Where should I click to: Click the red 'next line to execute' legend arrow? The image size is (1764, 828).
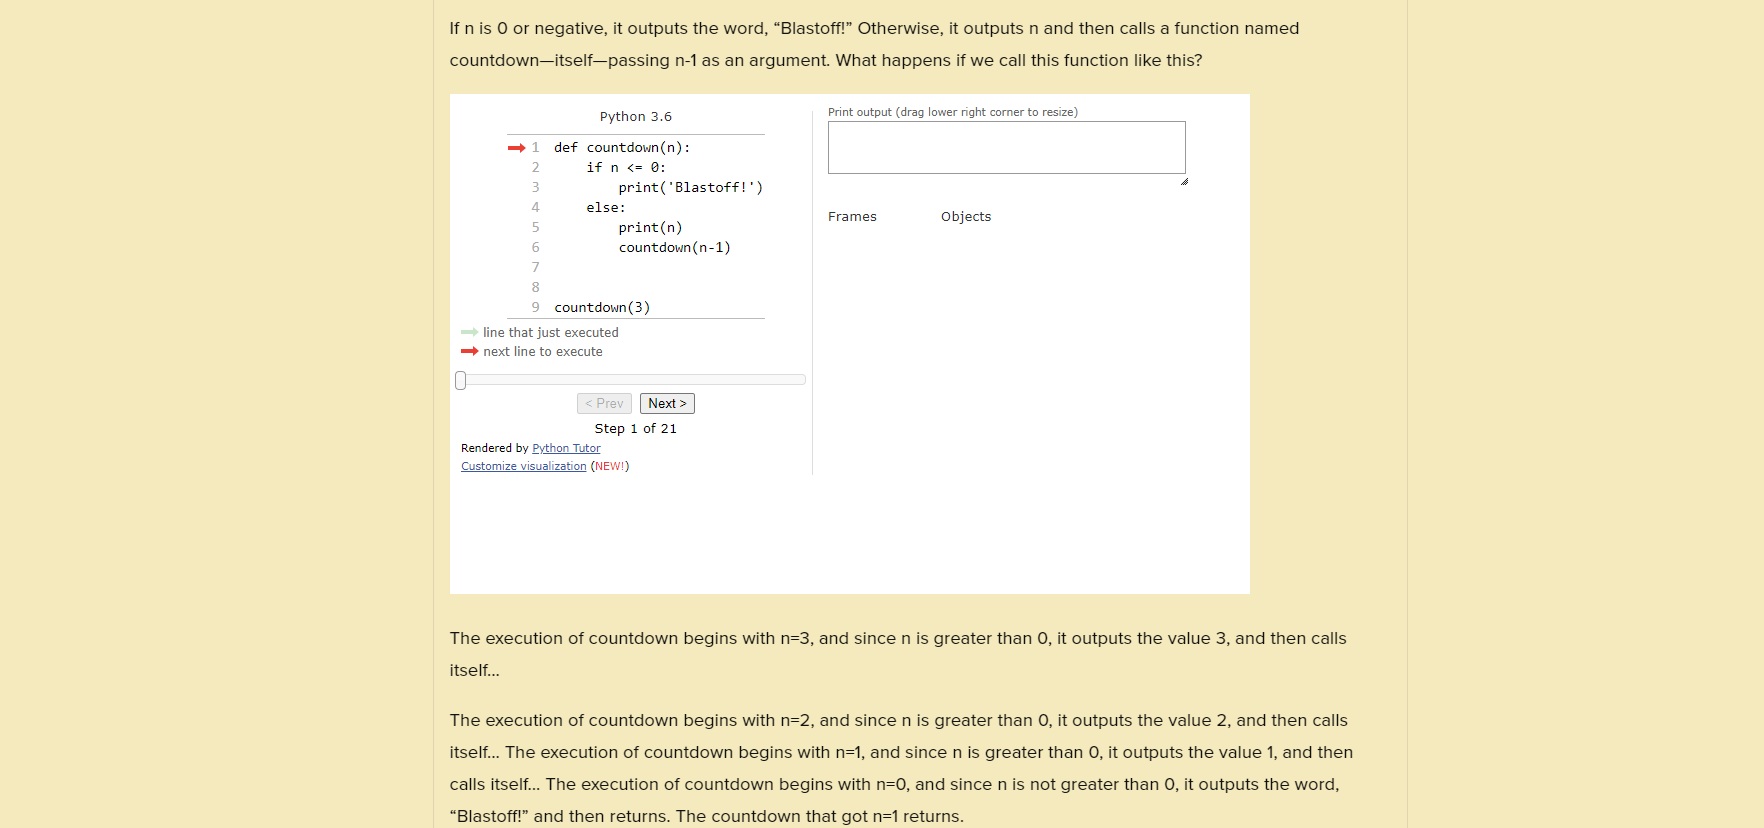click(x=470, y=351)
